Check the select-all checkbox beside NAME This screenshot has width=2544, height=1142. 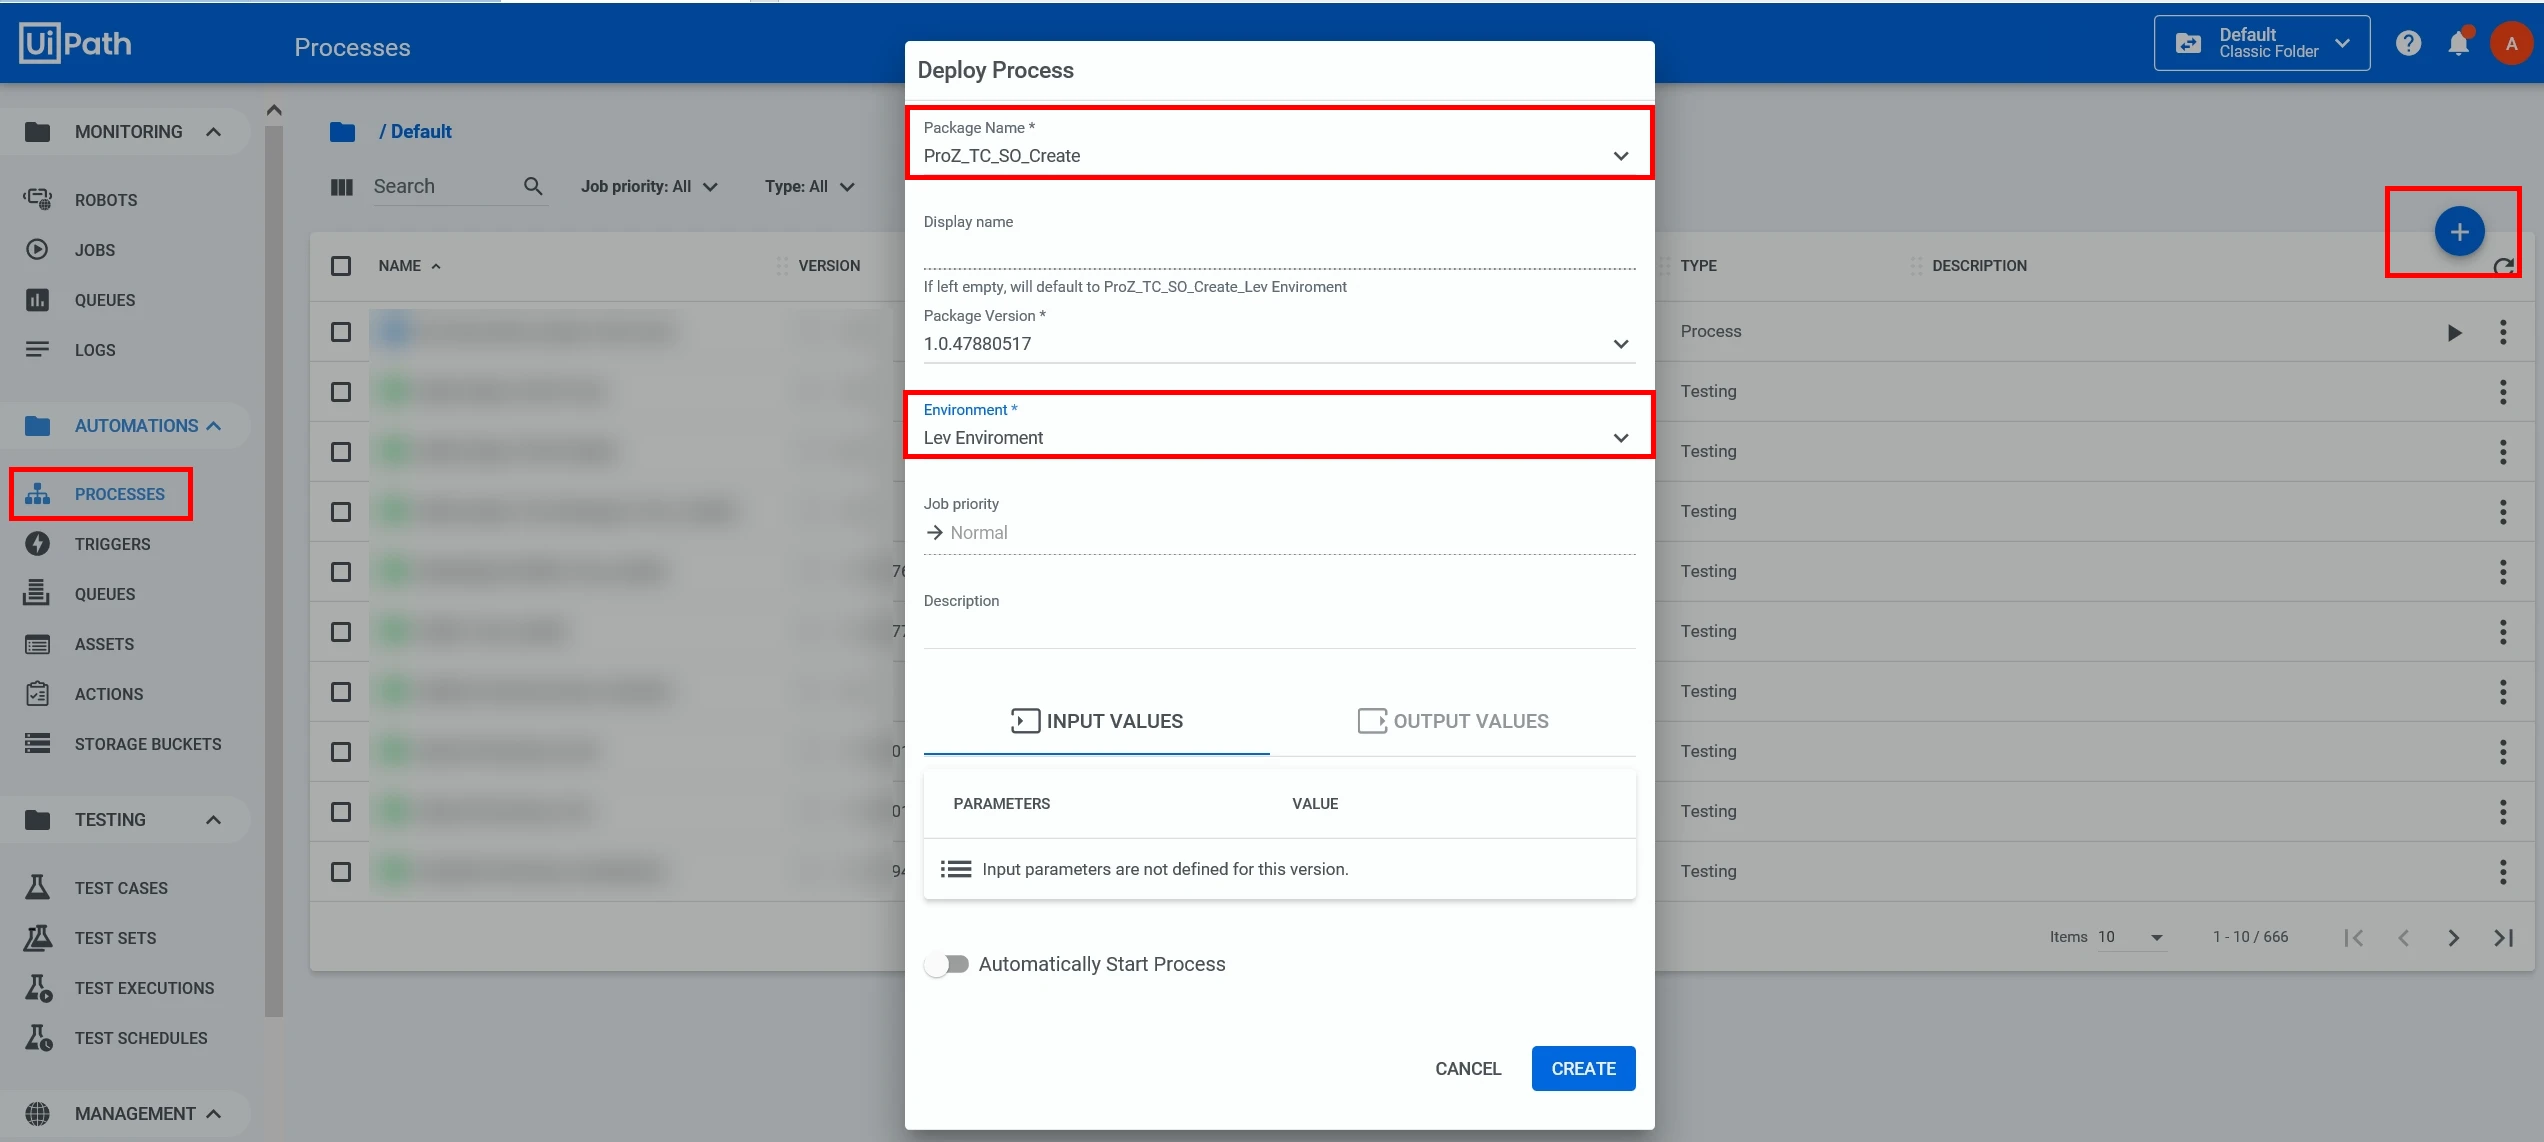pos(341,266)
